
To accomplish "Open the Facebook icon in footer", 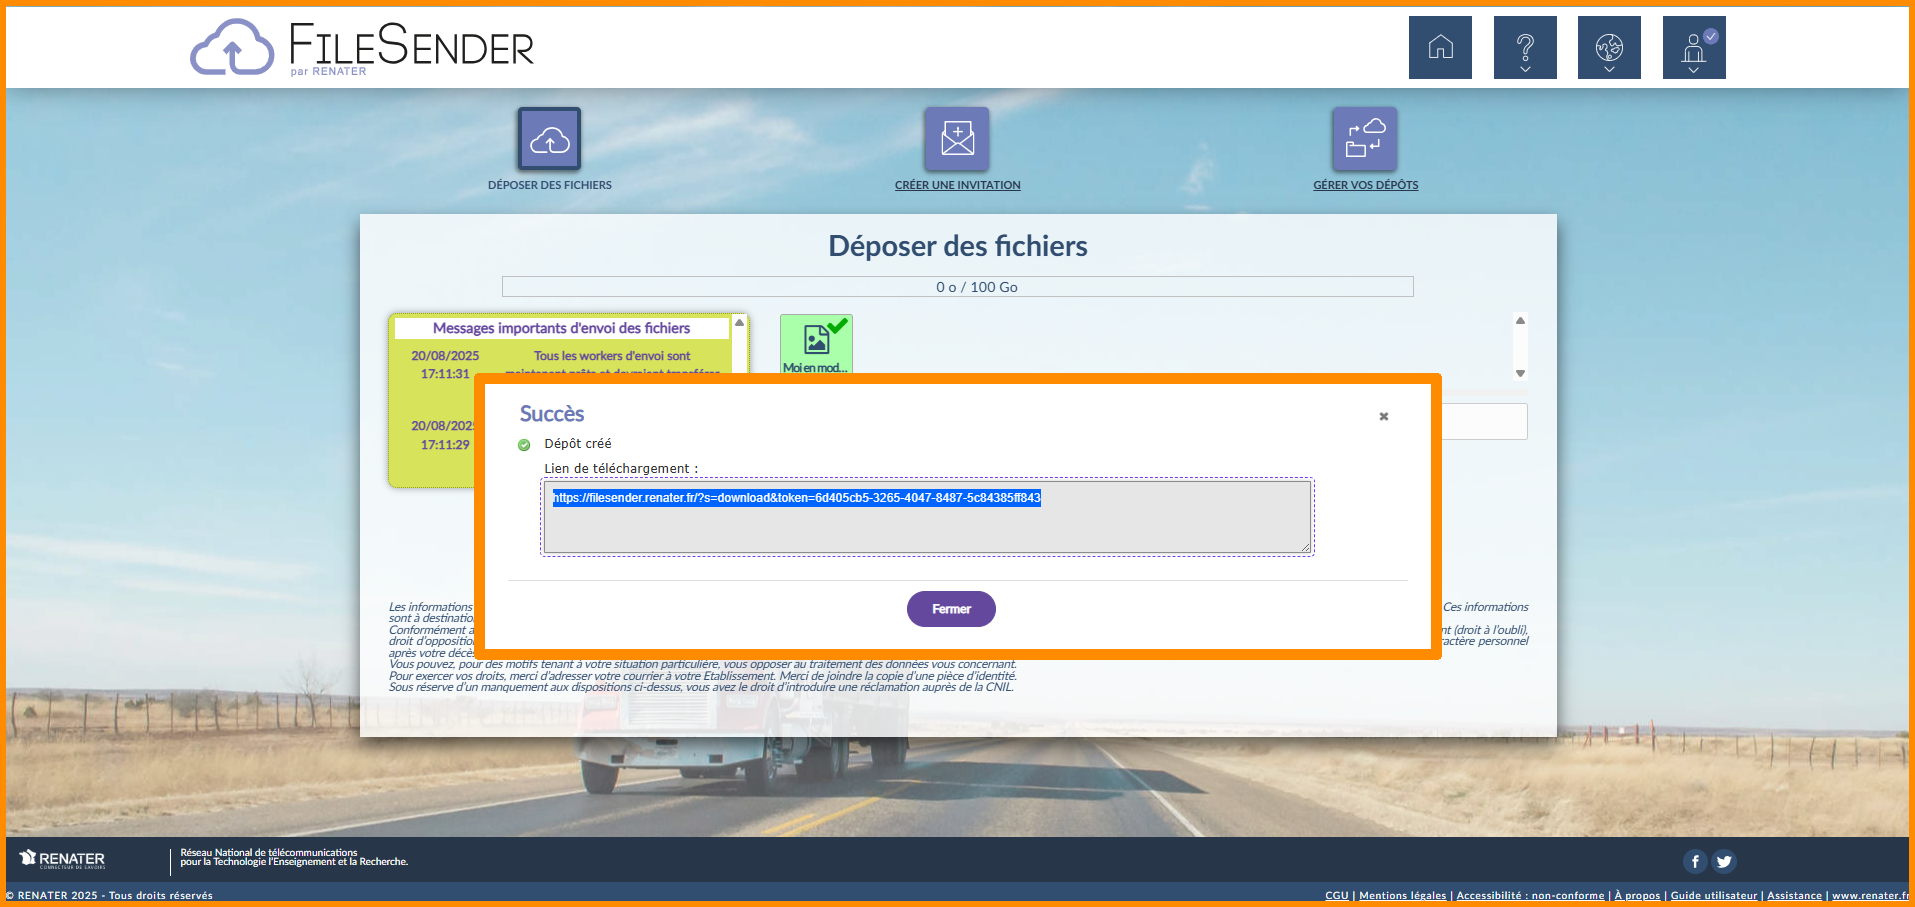I will tap(1695, 861).
